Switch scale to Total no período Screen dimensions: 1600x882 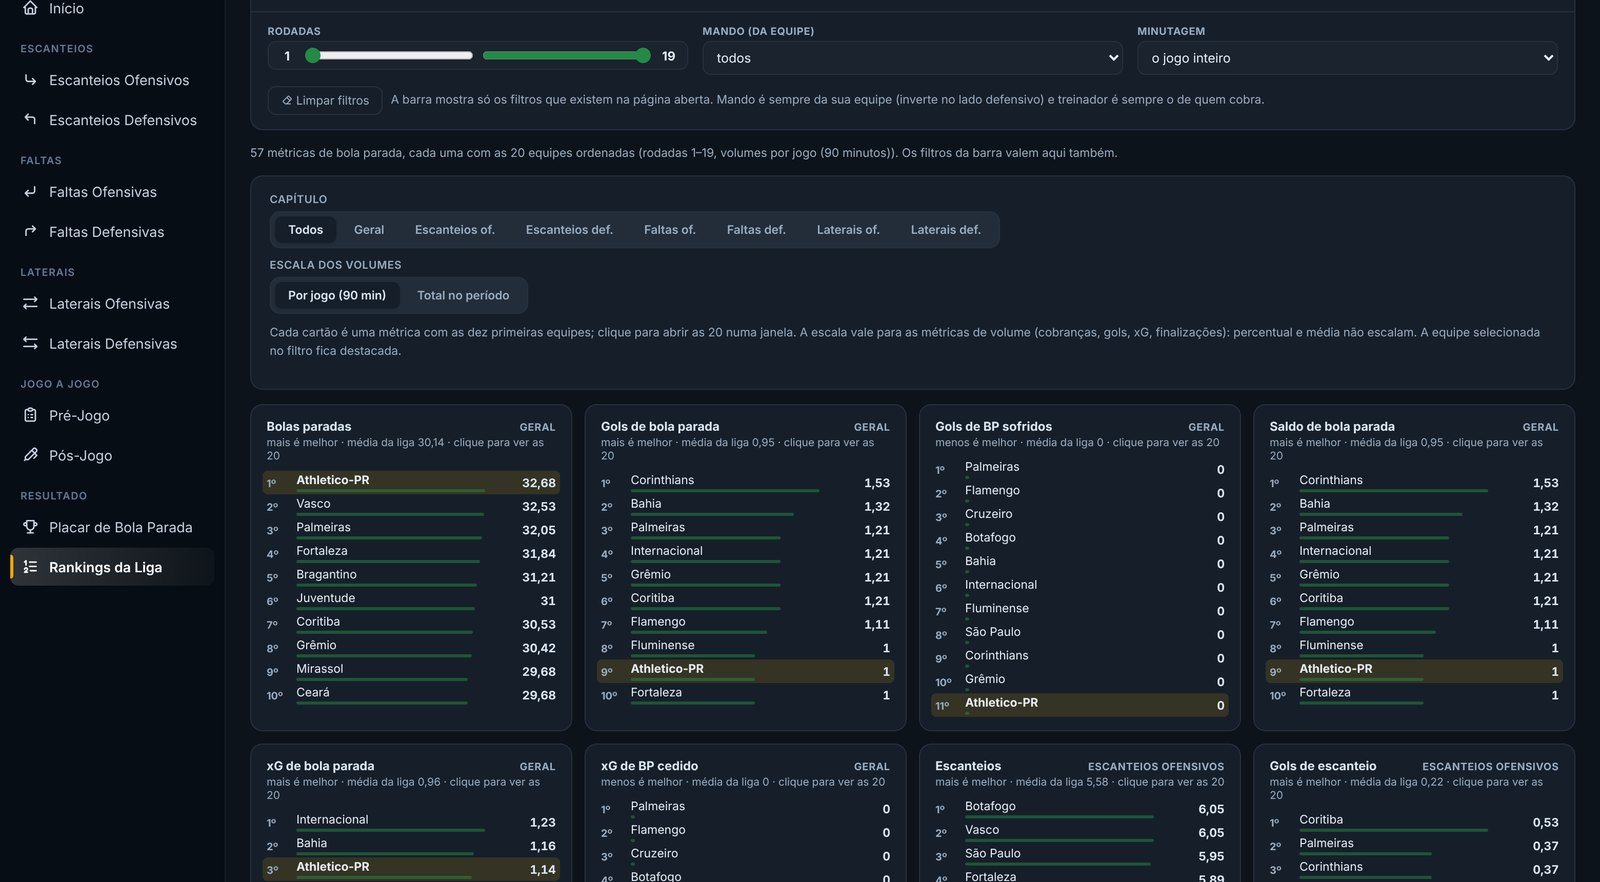[463, 296]
